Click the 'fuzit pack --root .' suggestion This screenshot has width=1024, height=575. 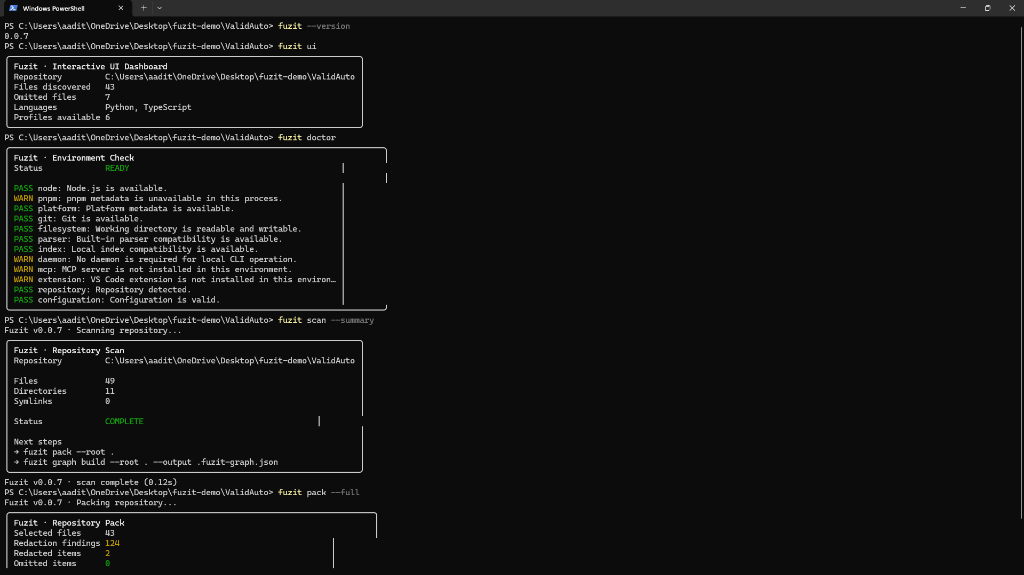[63, 452]
